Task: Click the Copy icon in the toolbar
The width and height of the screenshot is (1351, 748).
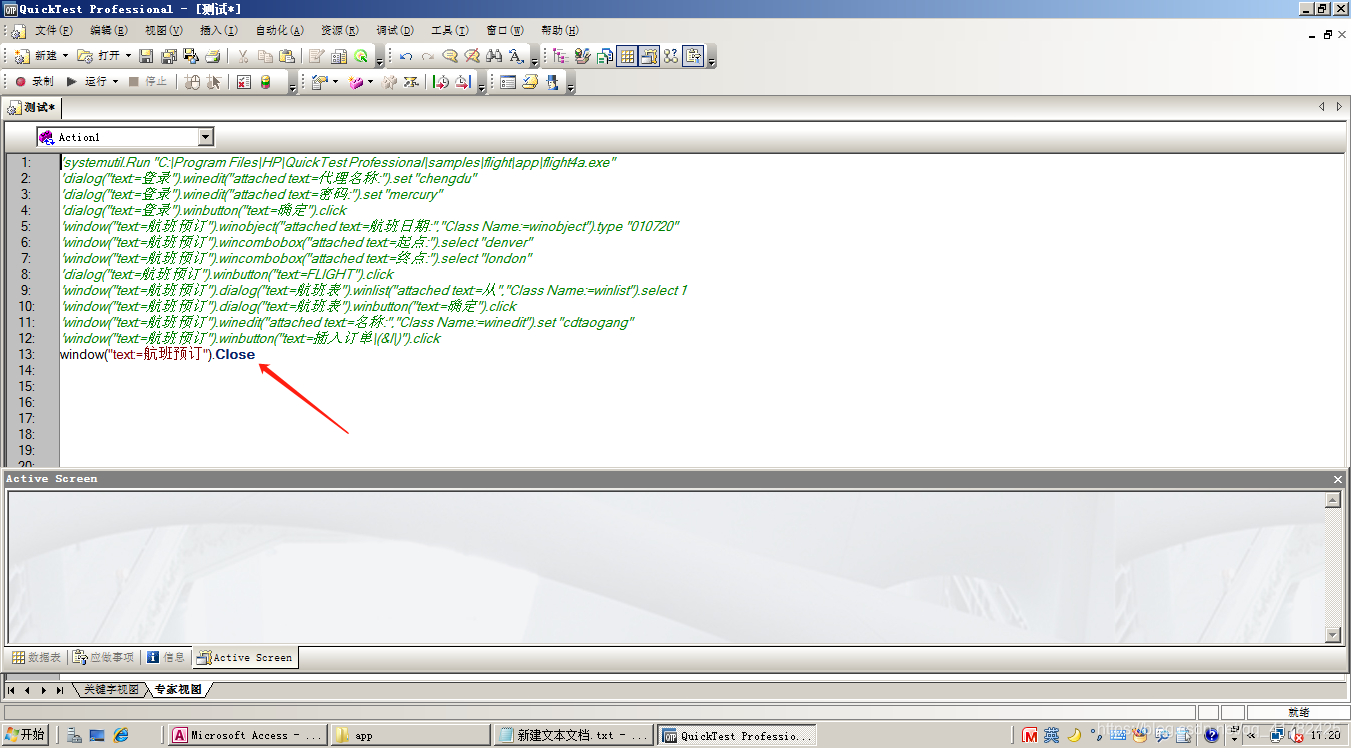Action: pyautogui.click(x=265, y=56)
